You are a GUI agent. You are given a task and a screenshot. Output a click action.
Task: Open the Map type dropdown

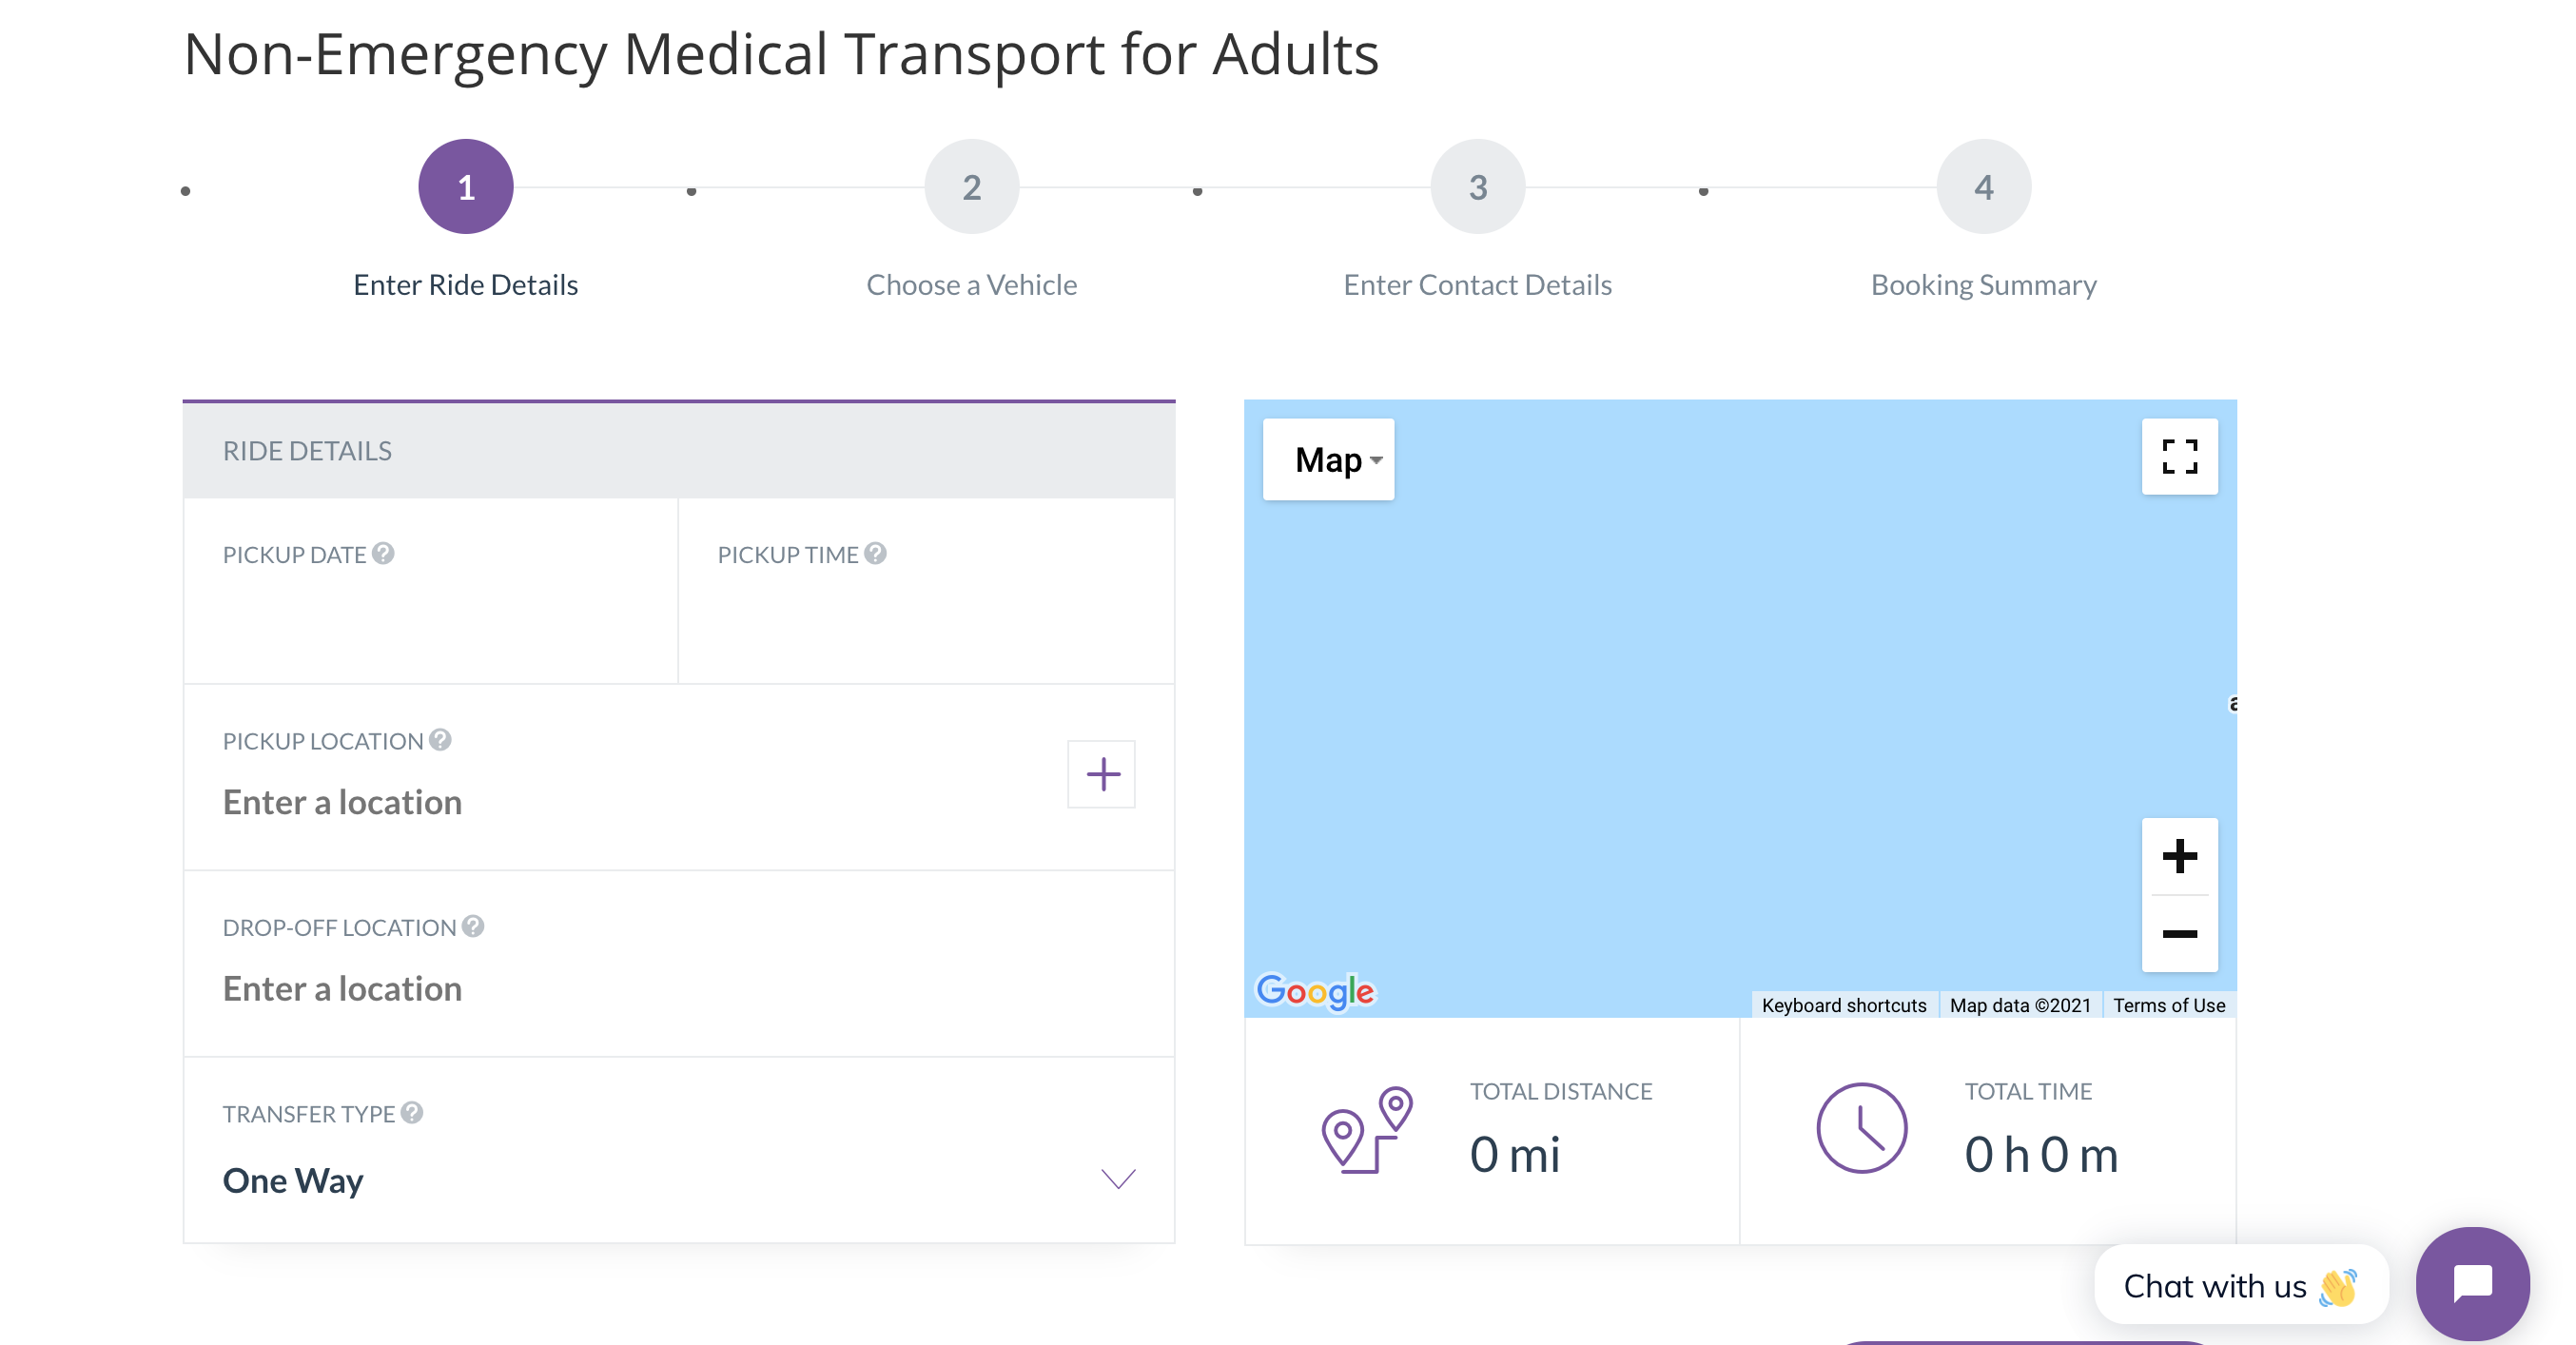[1328, 460]
